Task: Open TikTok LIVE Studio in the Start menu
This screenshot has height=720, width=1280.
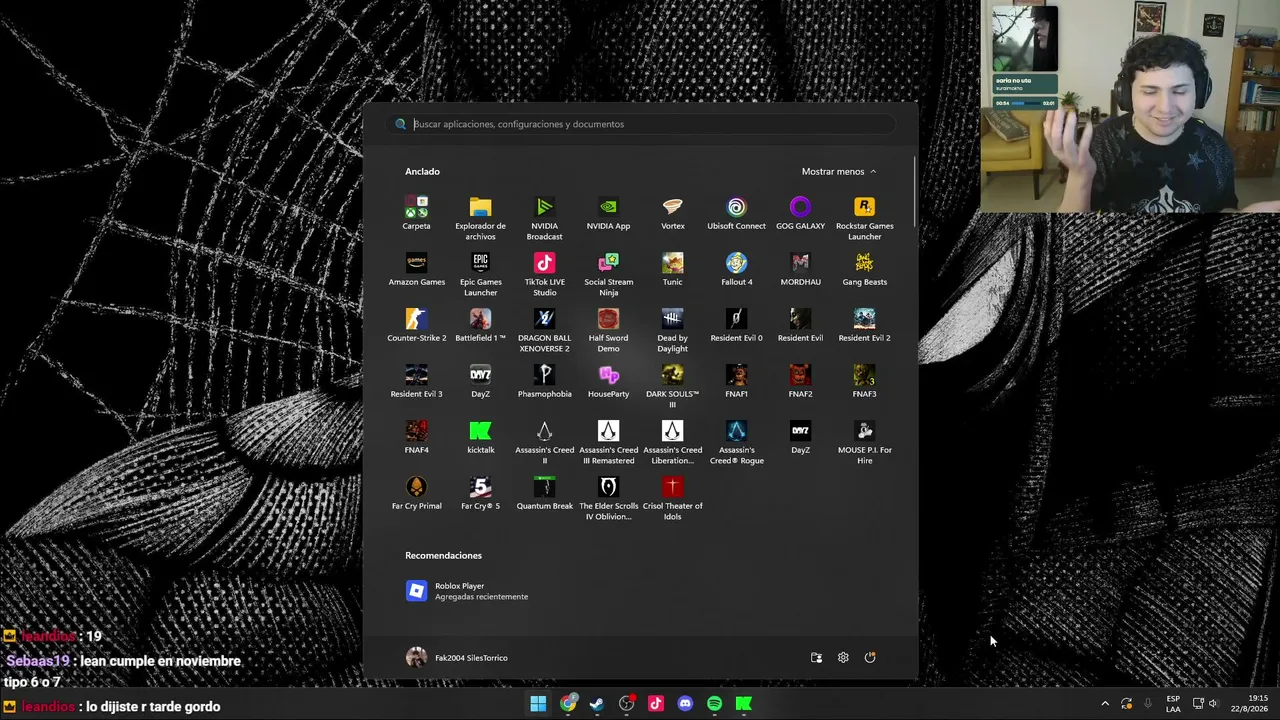Action: click(x=544, y=275)
